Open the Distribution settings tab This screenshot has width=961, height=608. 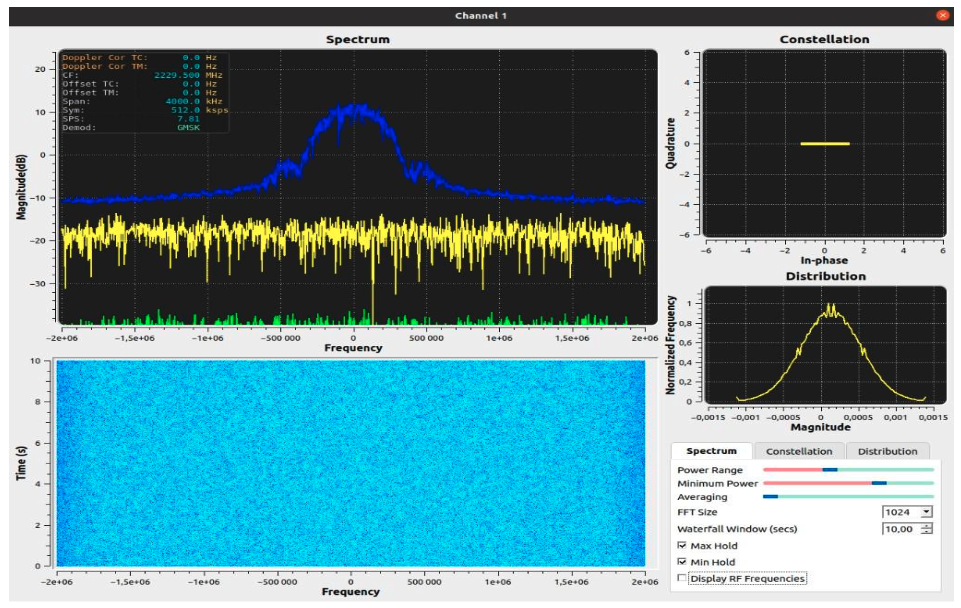(x=887, y=451)
